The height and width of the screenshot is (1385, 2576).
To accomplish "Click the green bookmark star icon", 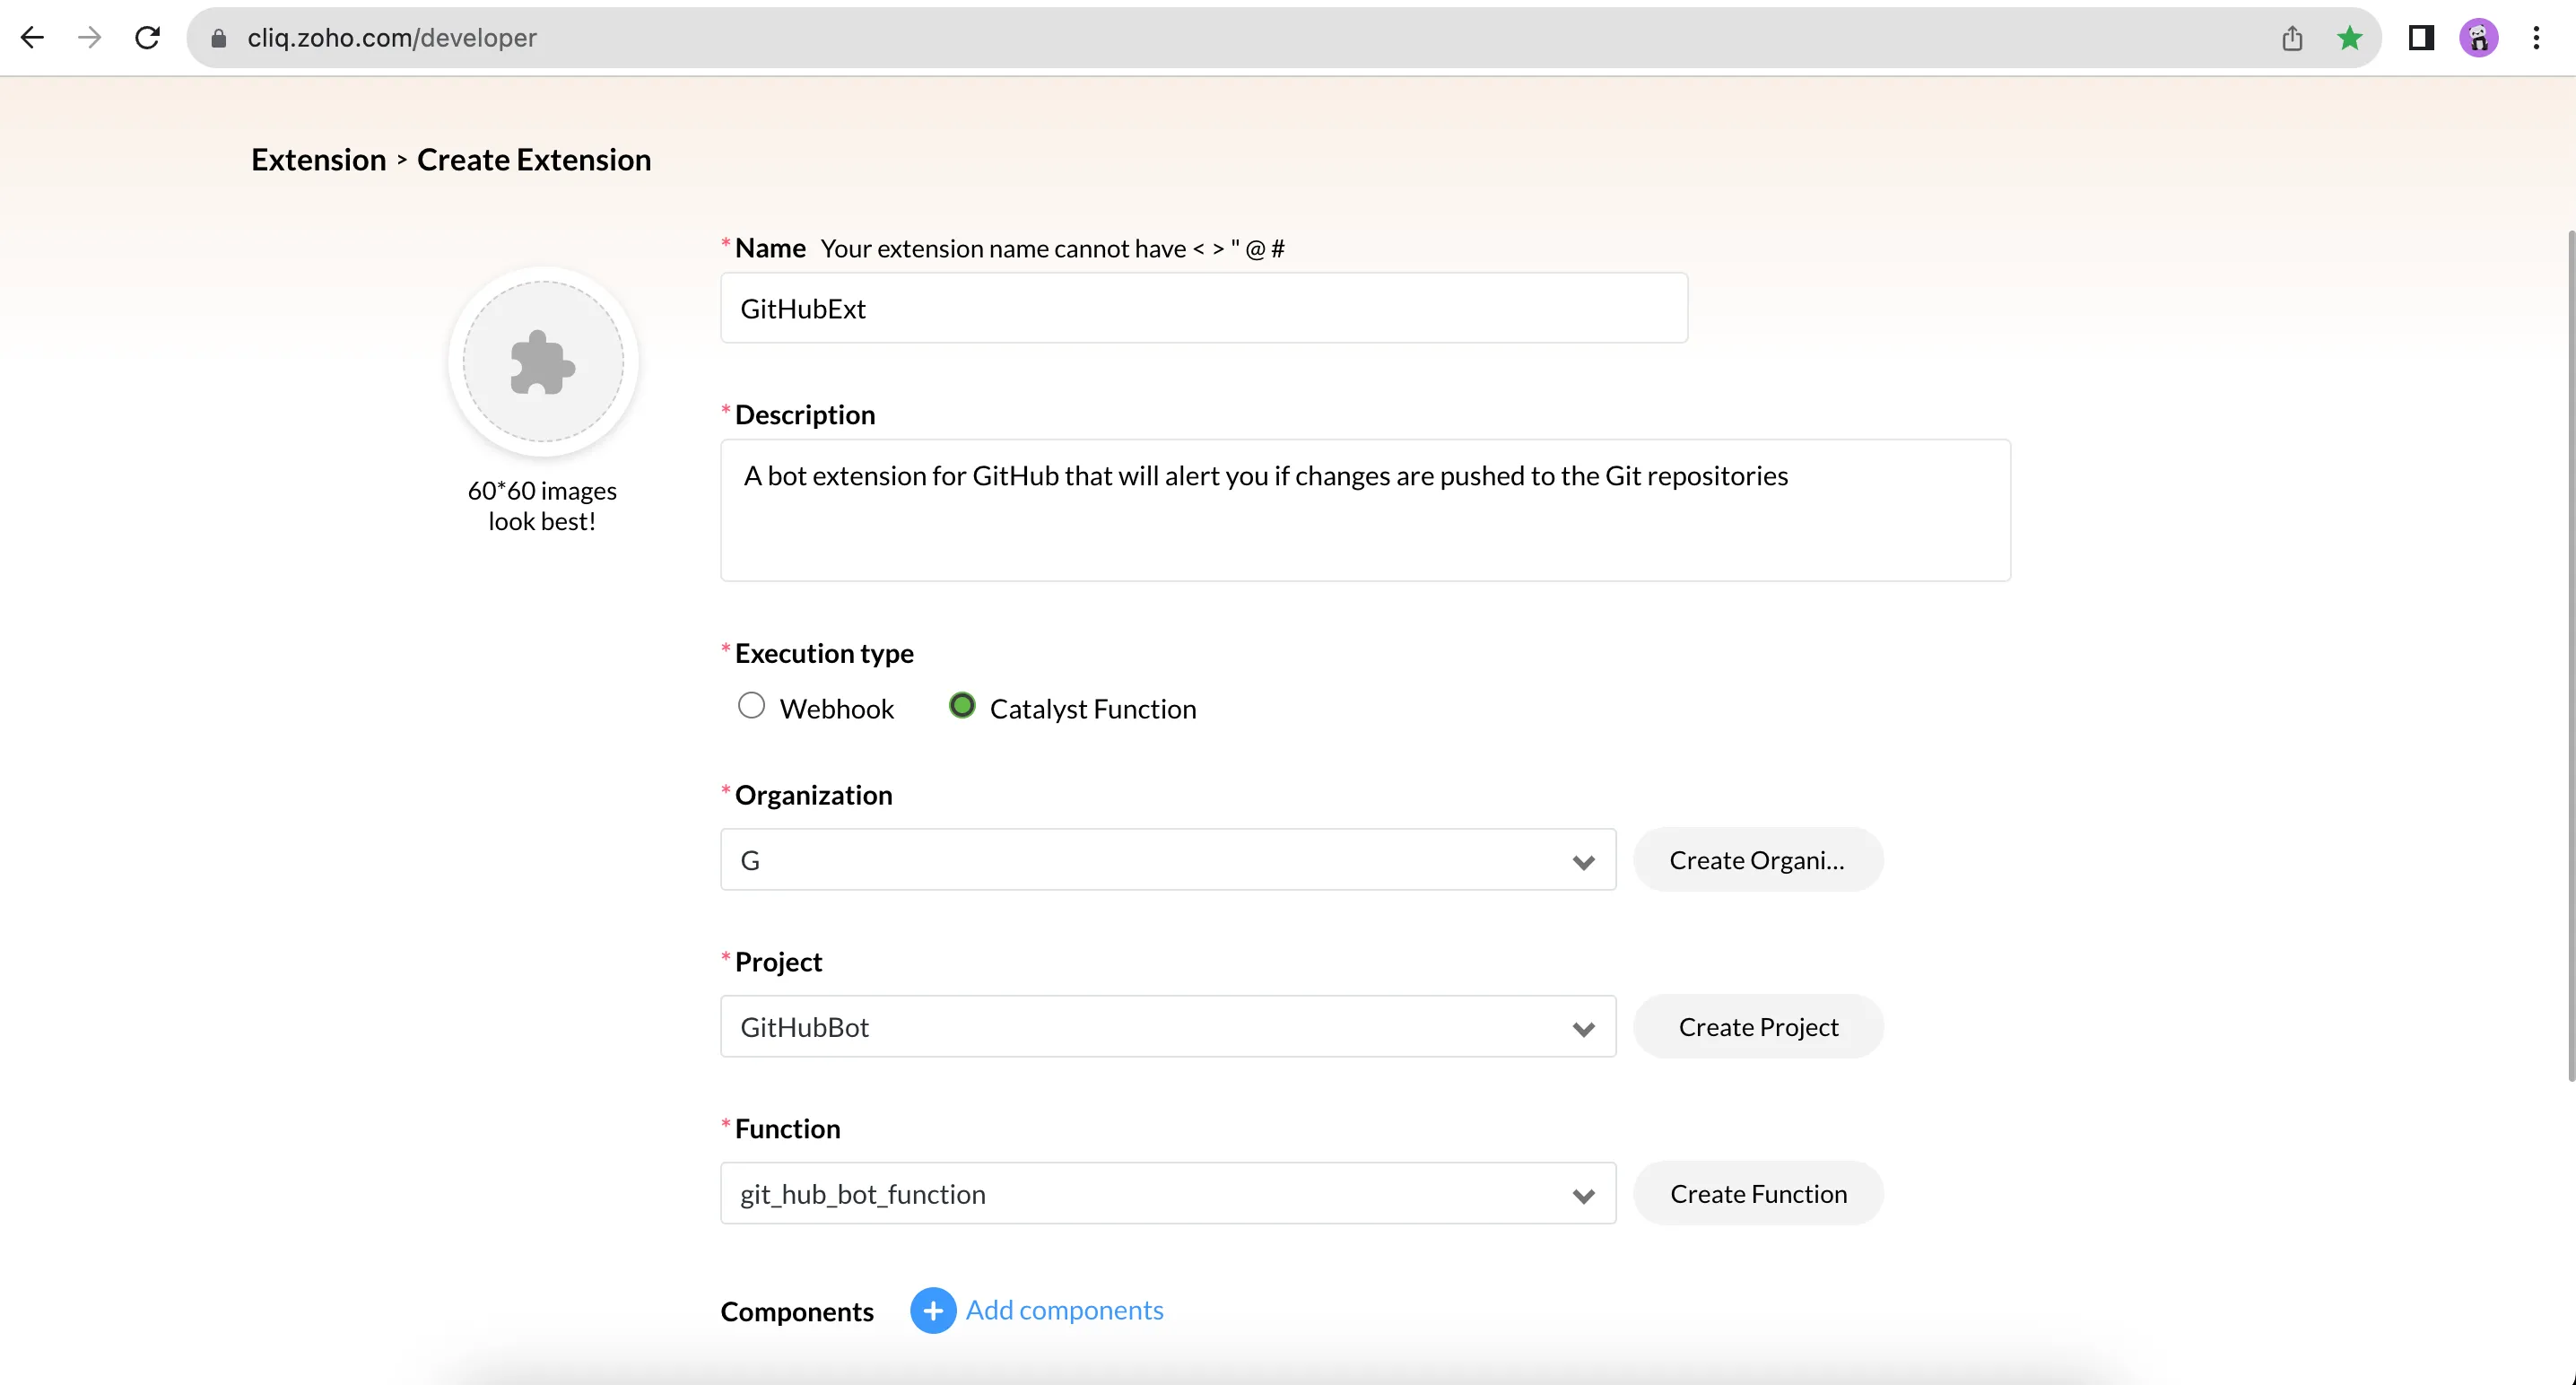I will [2350, 38].
